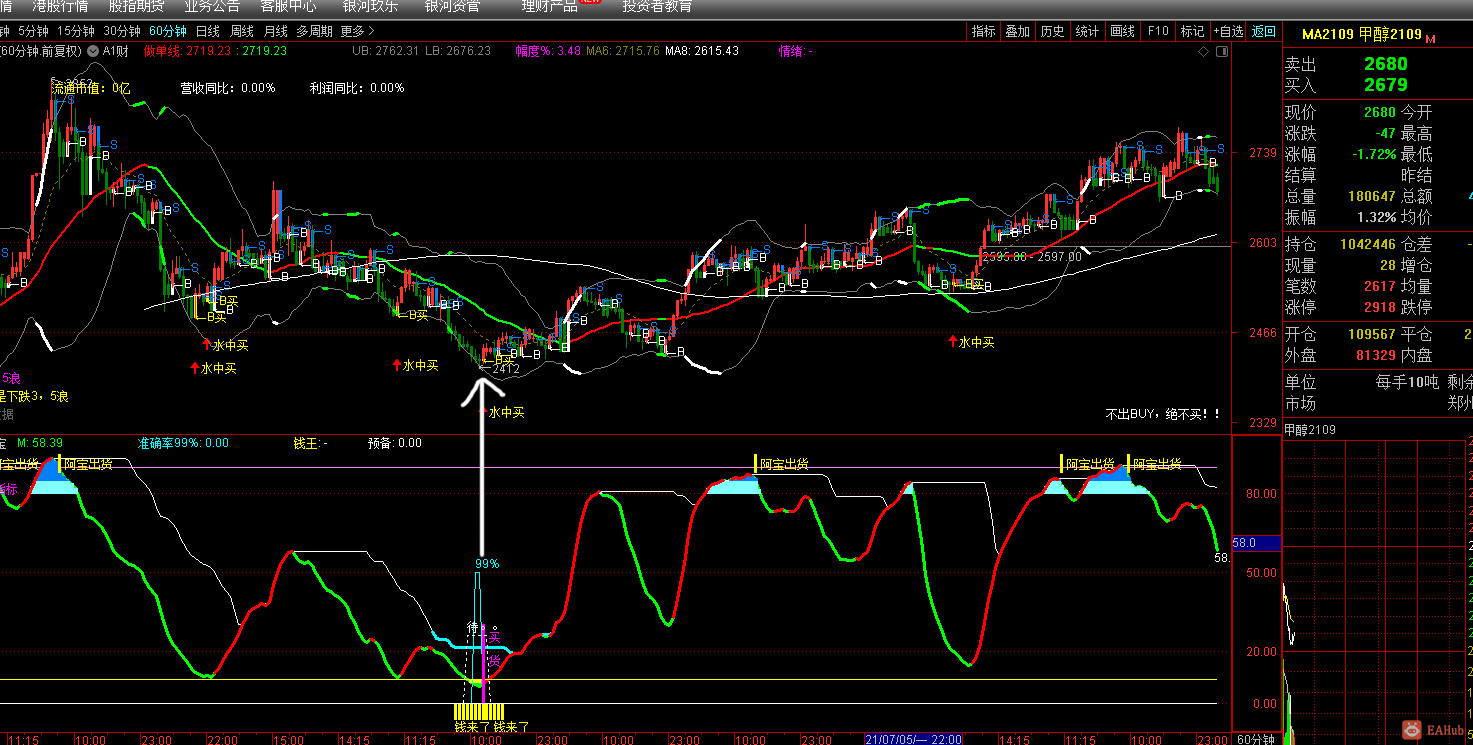
Task: Switch to the 日线 daily tab
Action: tap(208, 31)
